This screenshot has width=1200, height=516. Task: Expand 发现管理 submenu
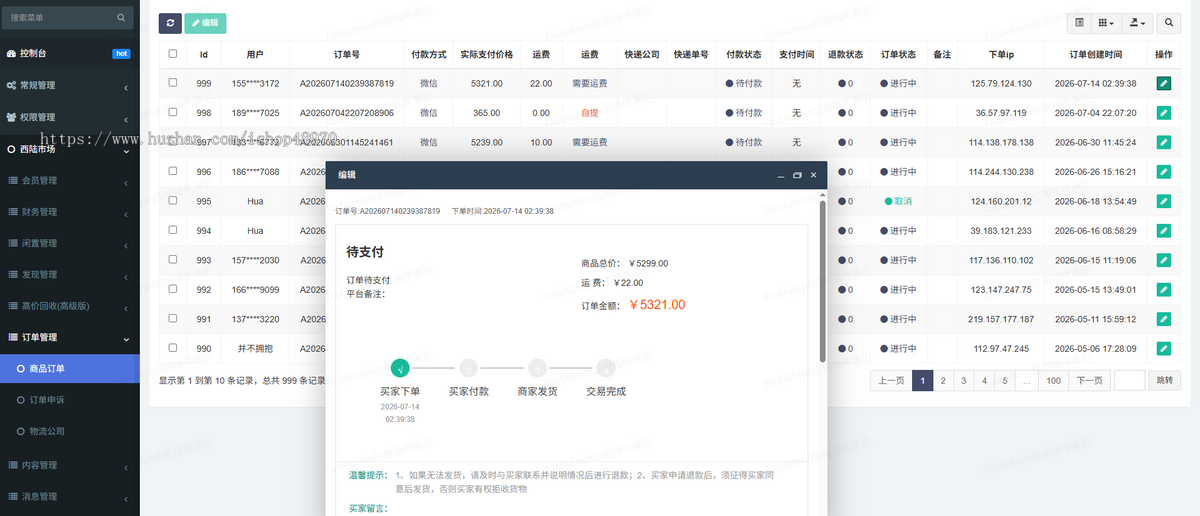[70, 274]
